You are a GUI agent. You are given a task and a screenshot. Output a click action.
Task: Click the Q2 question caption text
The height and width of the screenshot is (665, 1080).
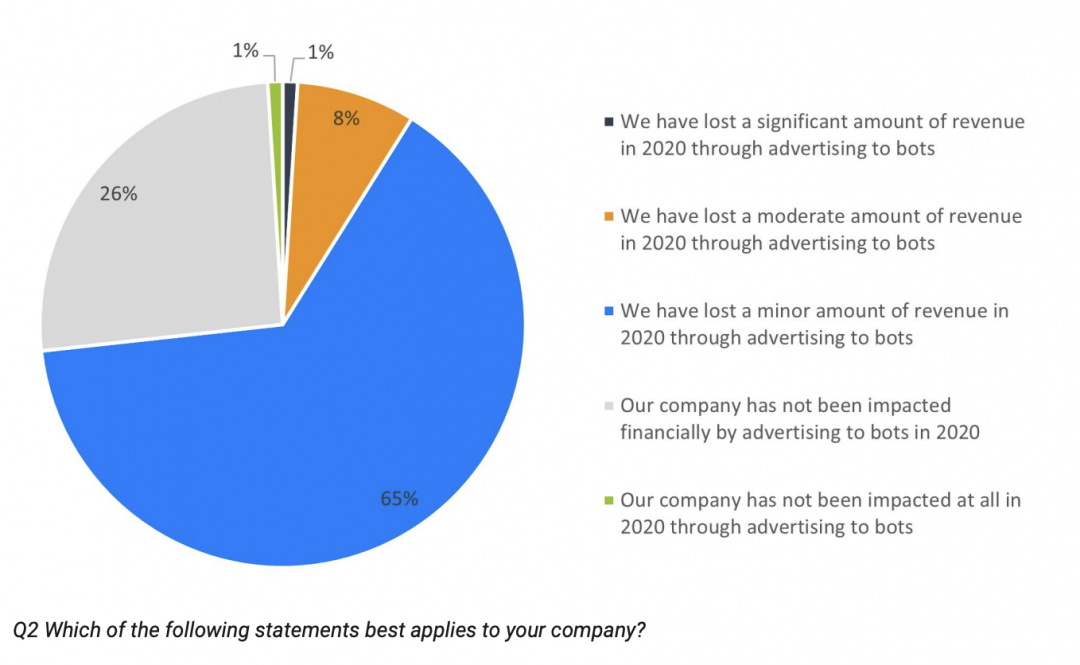(329, 630)
